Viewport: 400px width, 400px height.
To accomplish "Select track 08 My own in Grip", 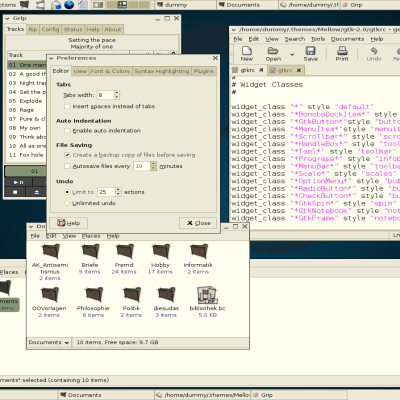I will [27, 128].
